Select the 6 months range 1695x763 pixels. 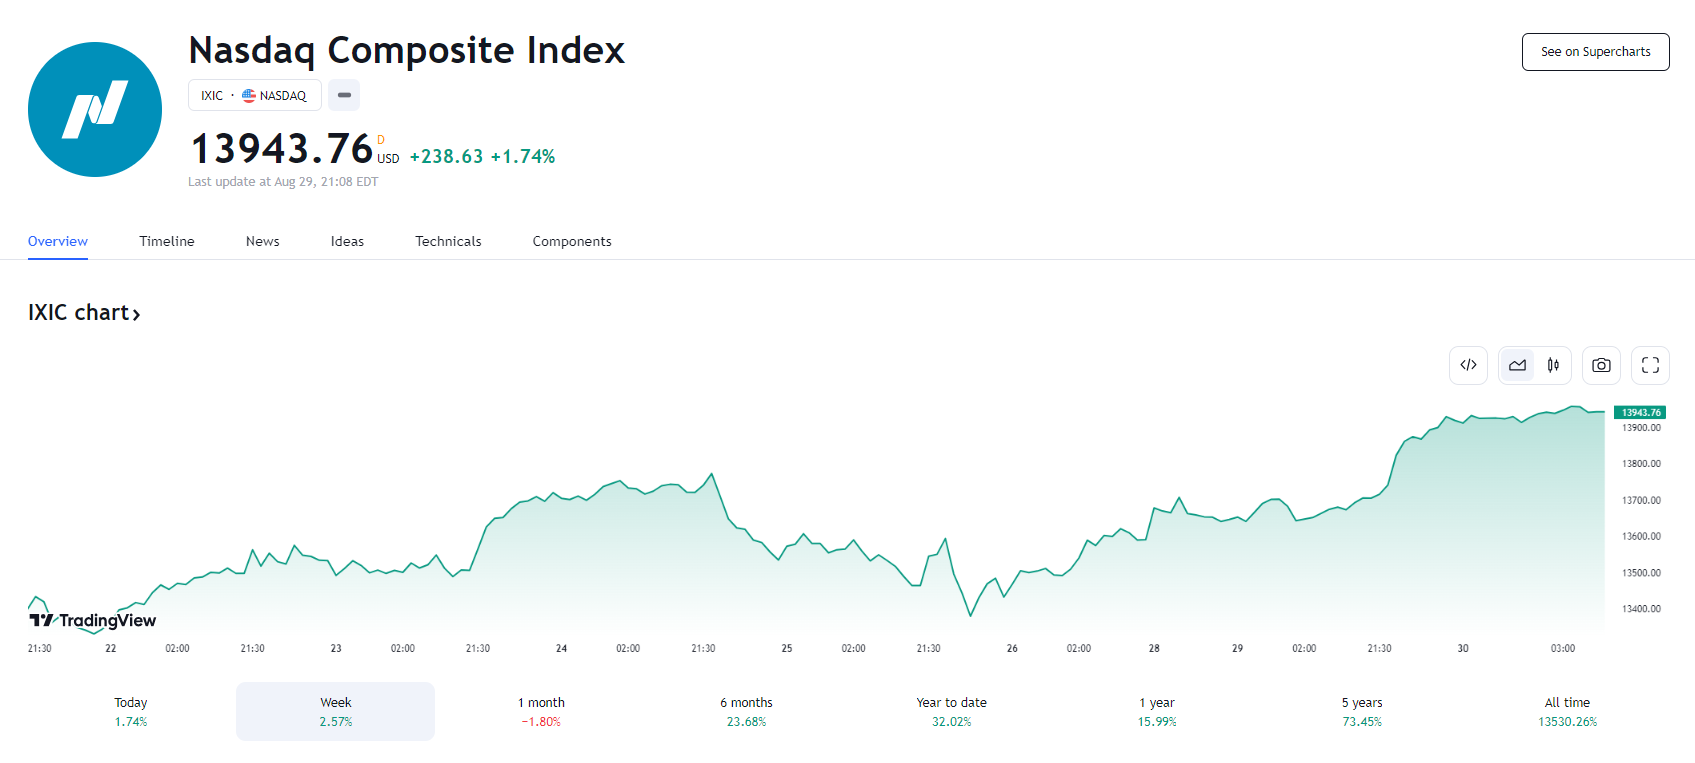click(x=747, y=711)
